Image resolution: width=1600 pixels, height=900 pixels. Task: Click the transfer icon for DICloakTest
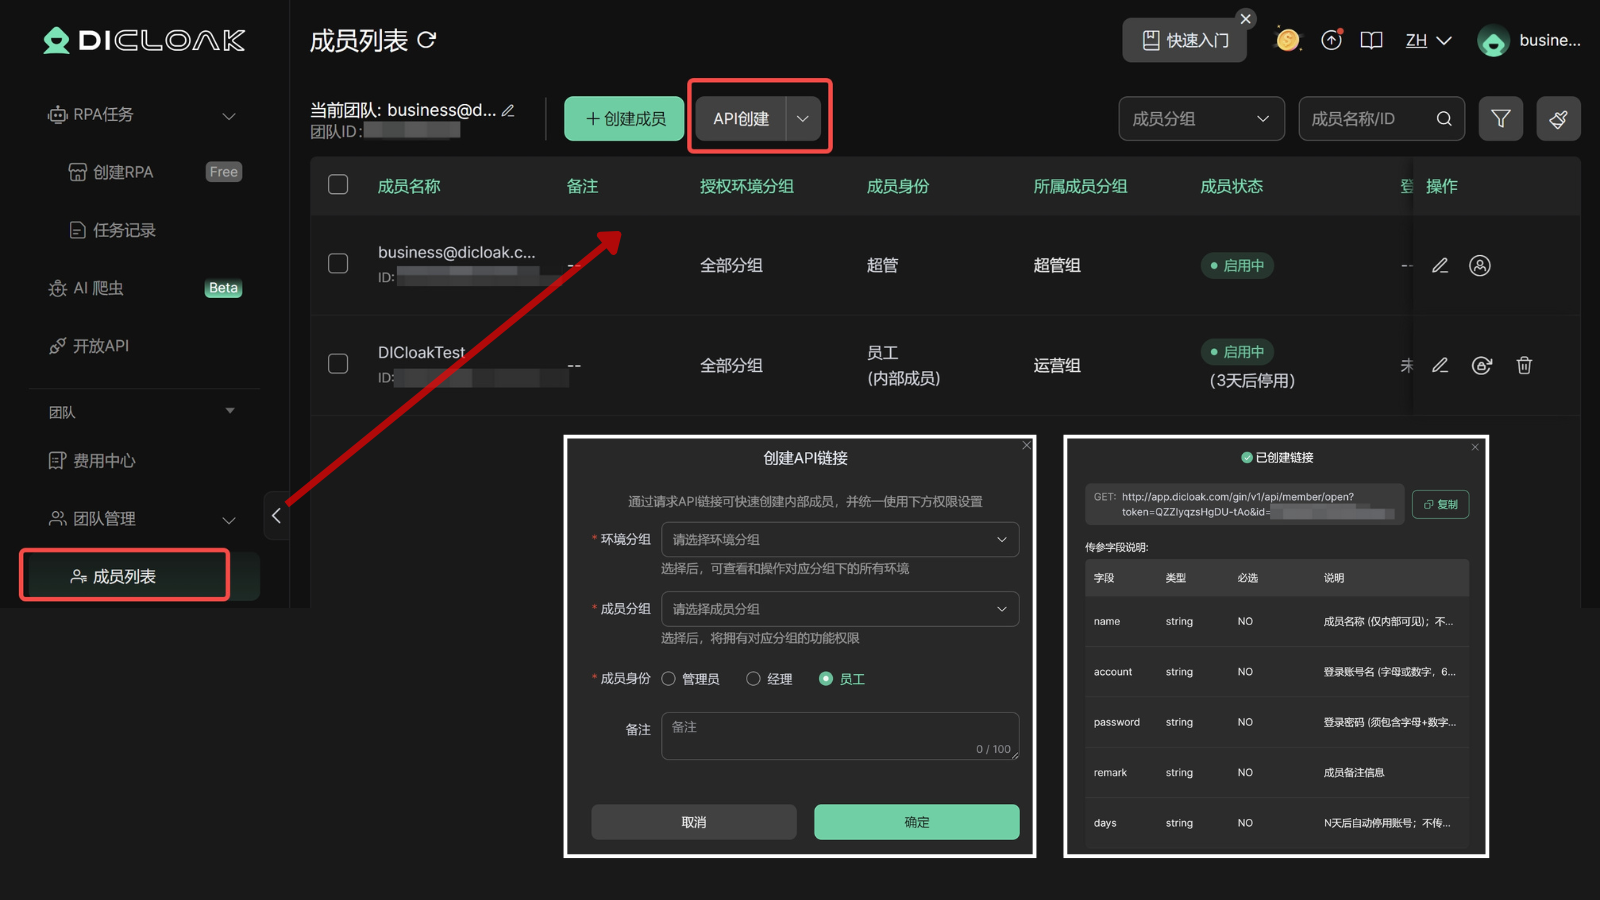1482,365
